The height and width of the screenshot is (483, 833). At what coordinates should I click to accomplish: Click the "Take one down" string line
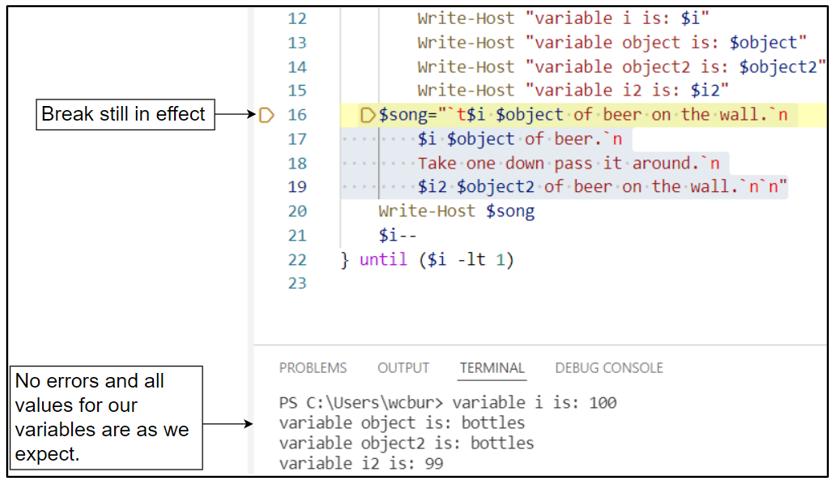[x=568, y=163]
